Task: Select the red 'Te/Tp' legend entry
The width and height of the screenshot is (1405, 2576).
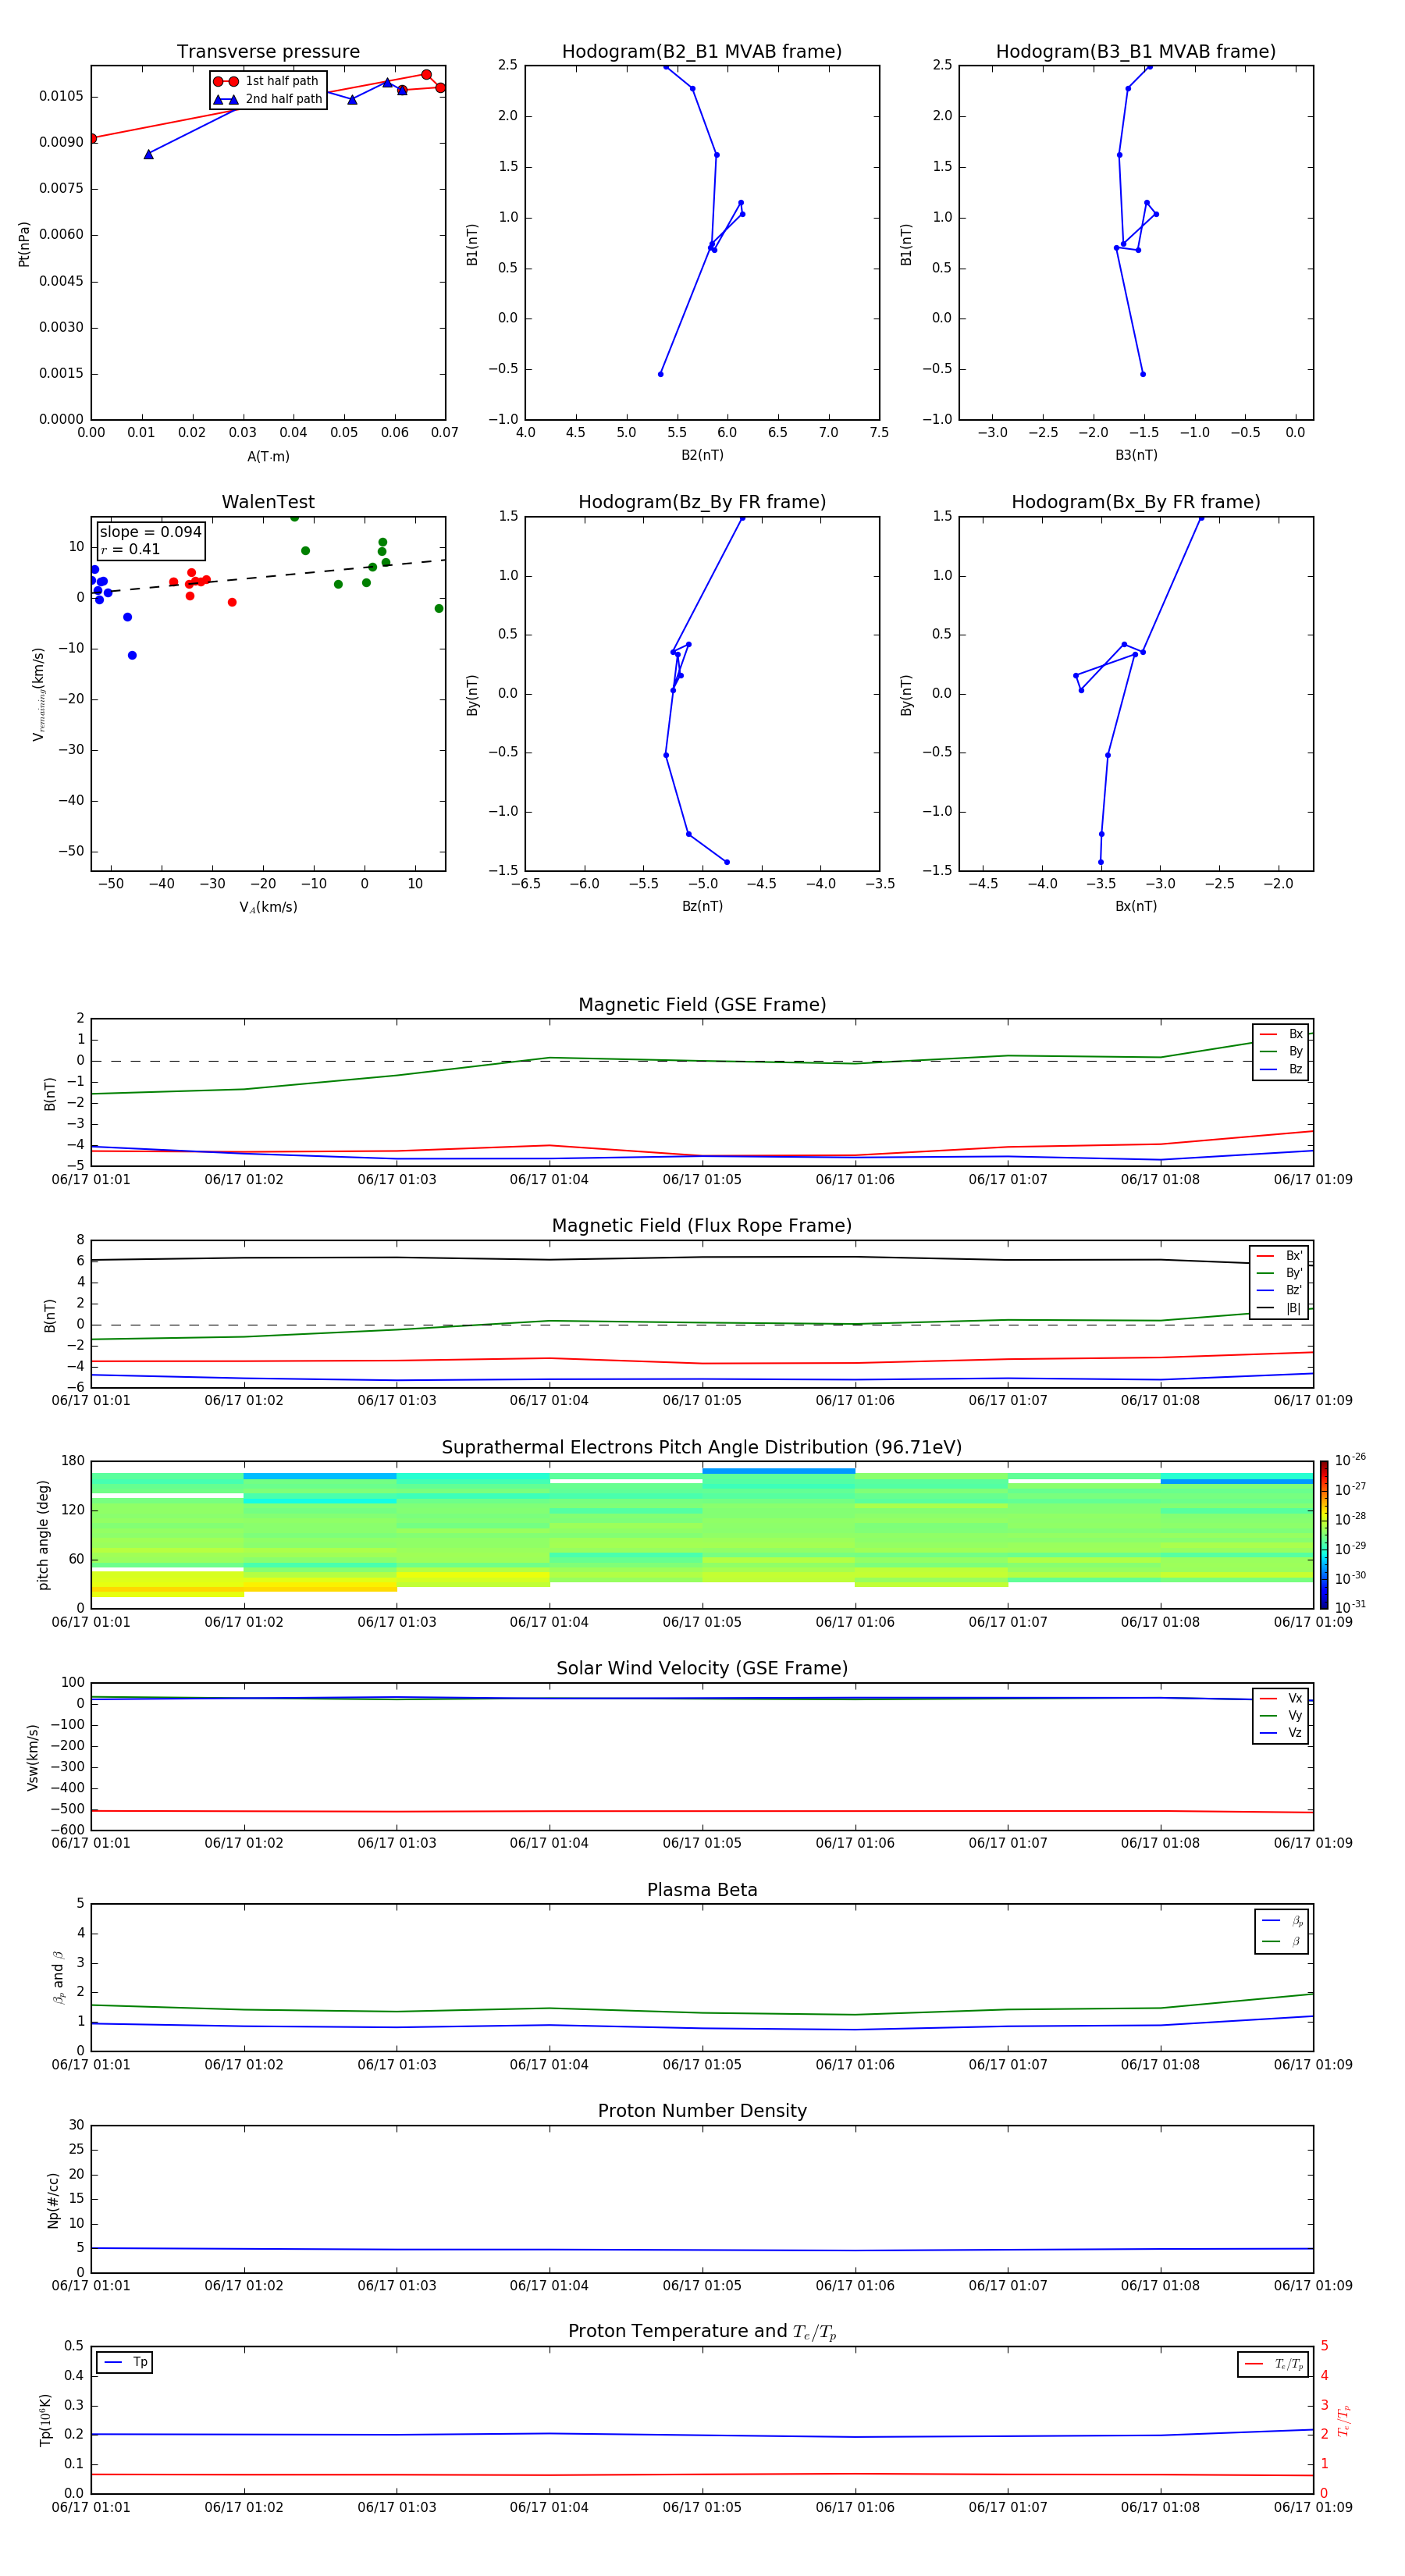Action: tap(1273, 2364)
